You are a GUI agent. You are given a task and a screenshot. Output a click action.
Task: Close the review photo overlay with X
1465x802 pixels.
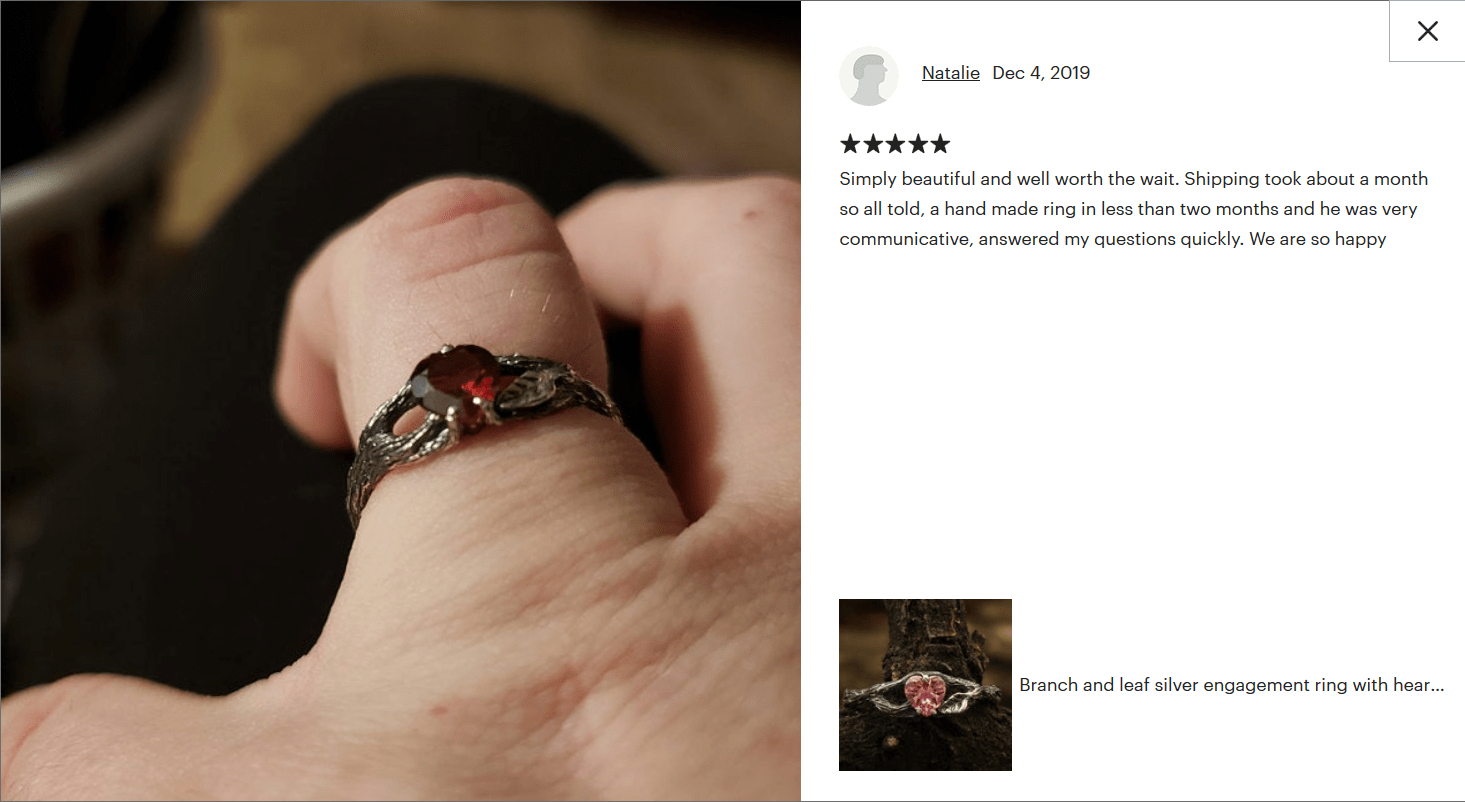pyautogui.click(x=1427, y=31)
